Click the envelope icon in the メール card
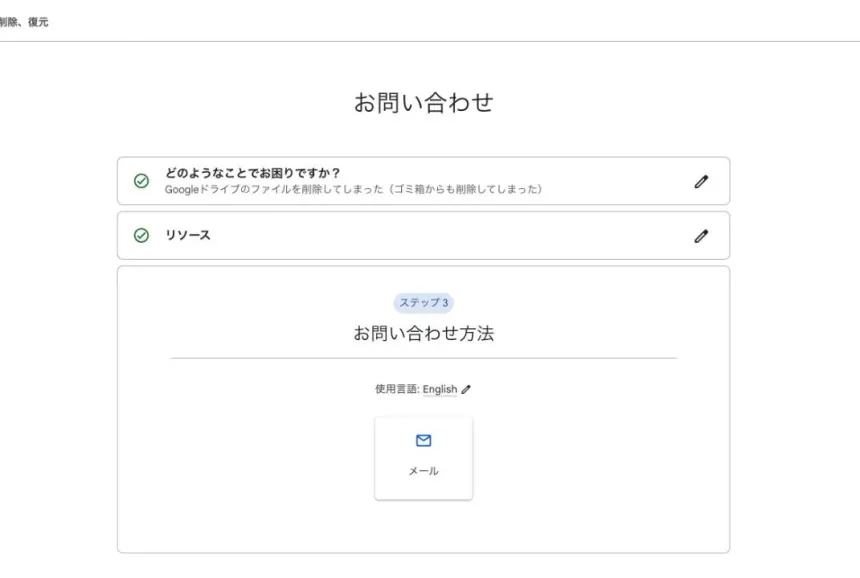 click(423, 440)
